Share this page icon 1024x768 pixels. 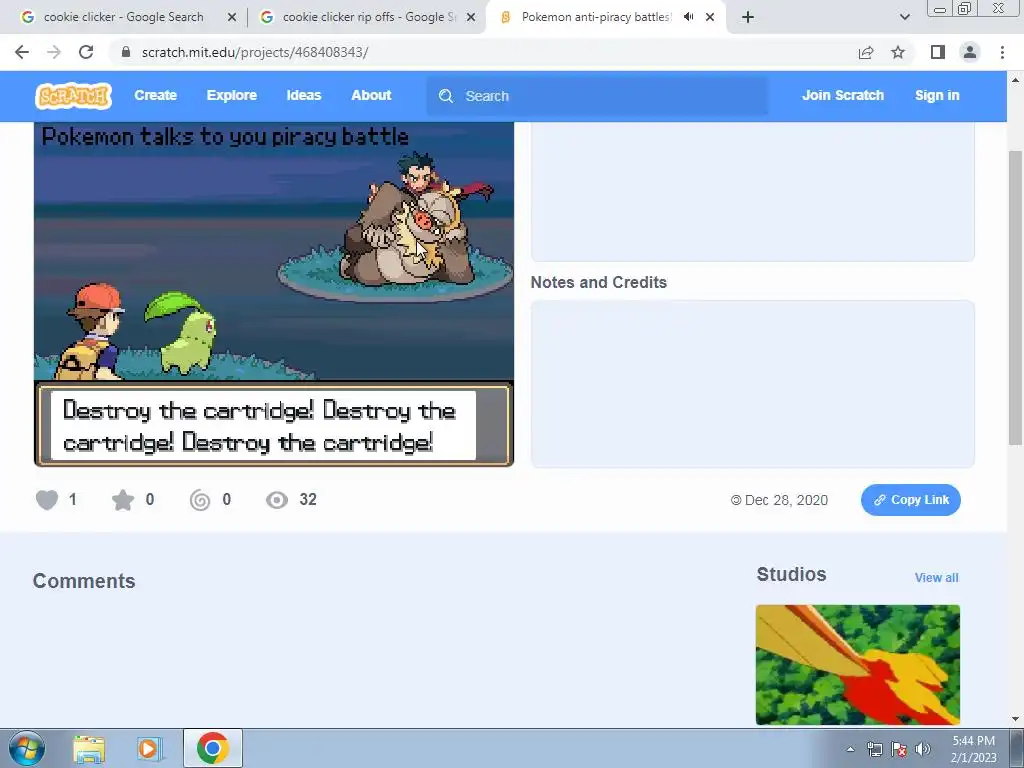point(866,52)
